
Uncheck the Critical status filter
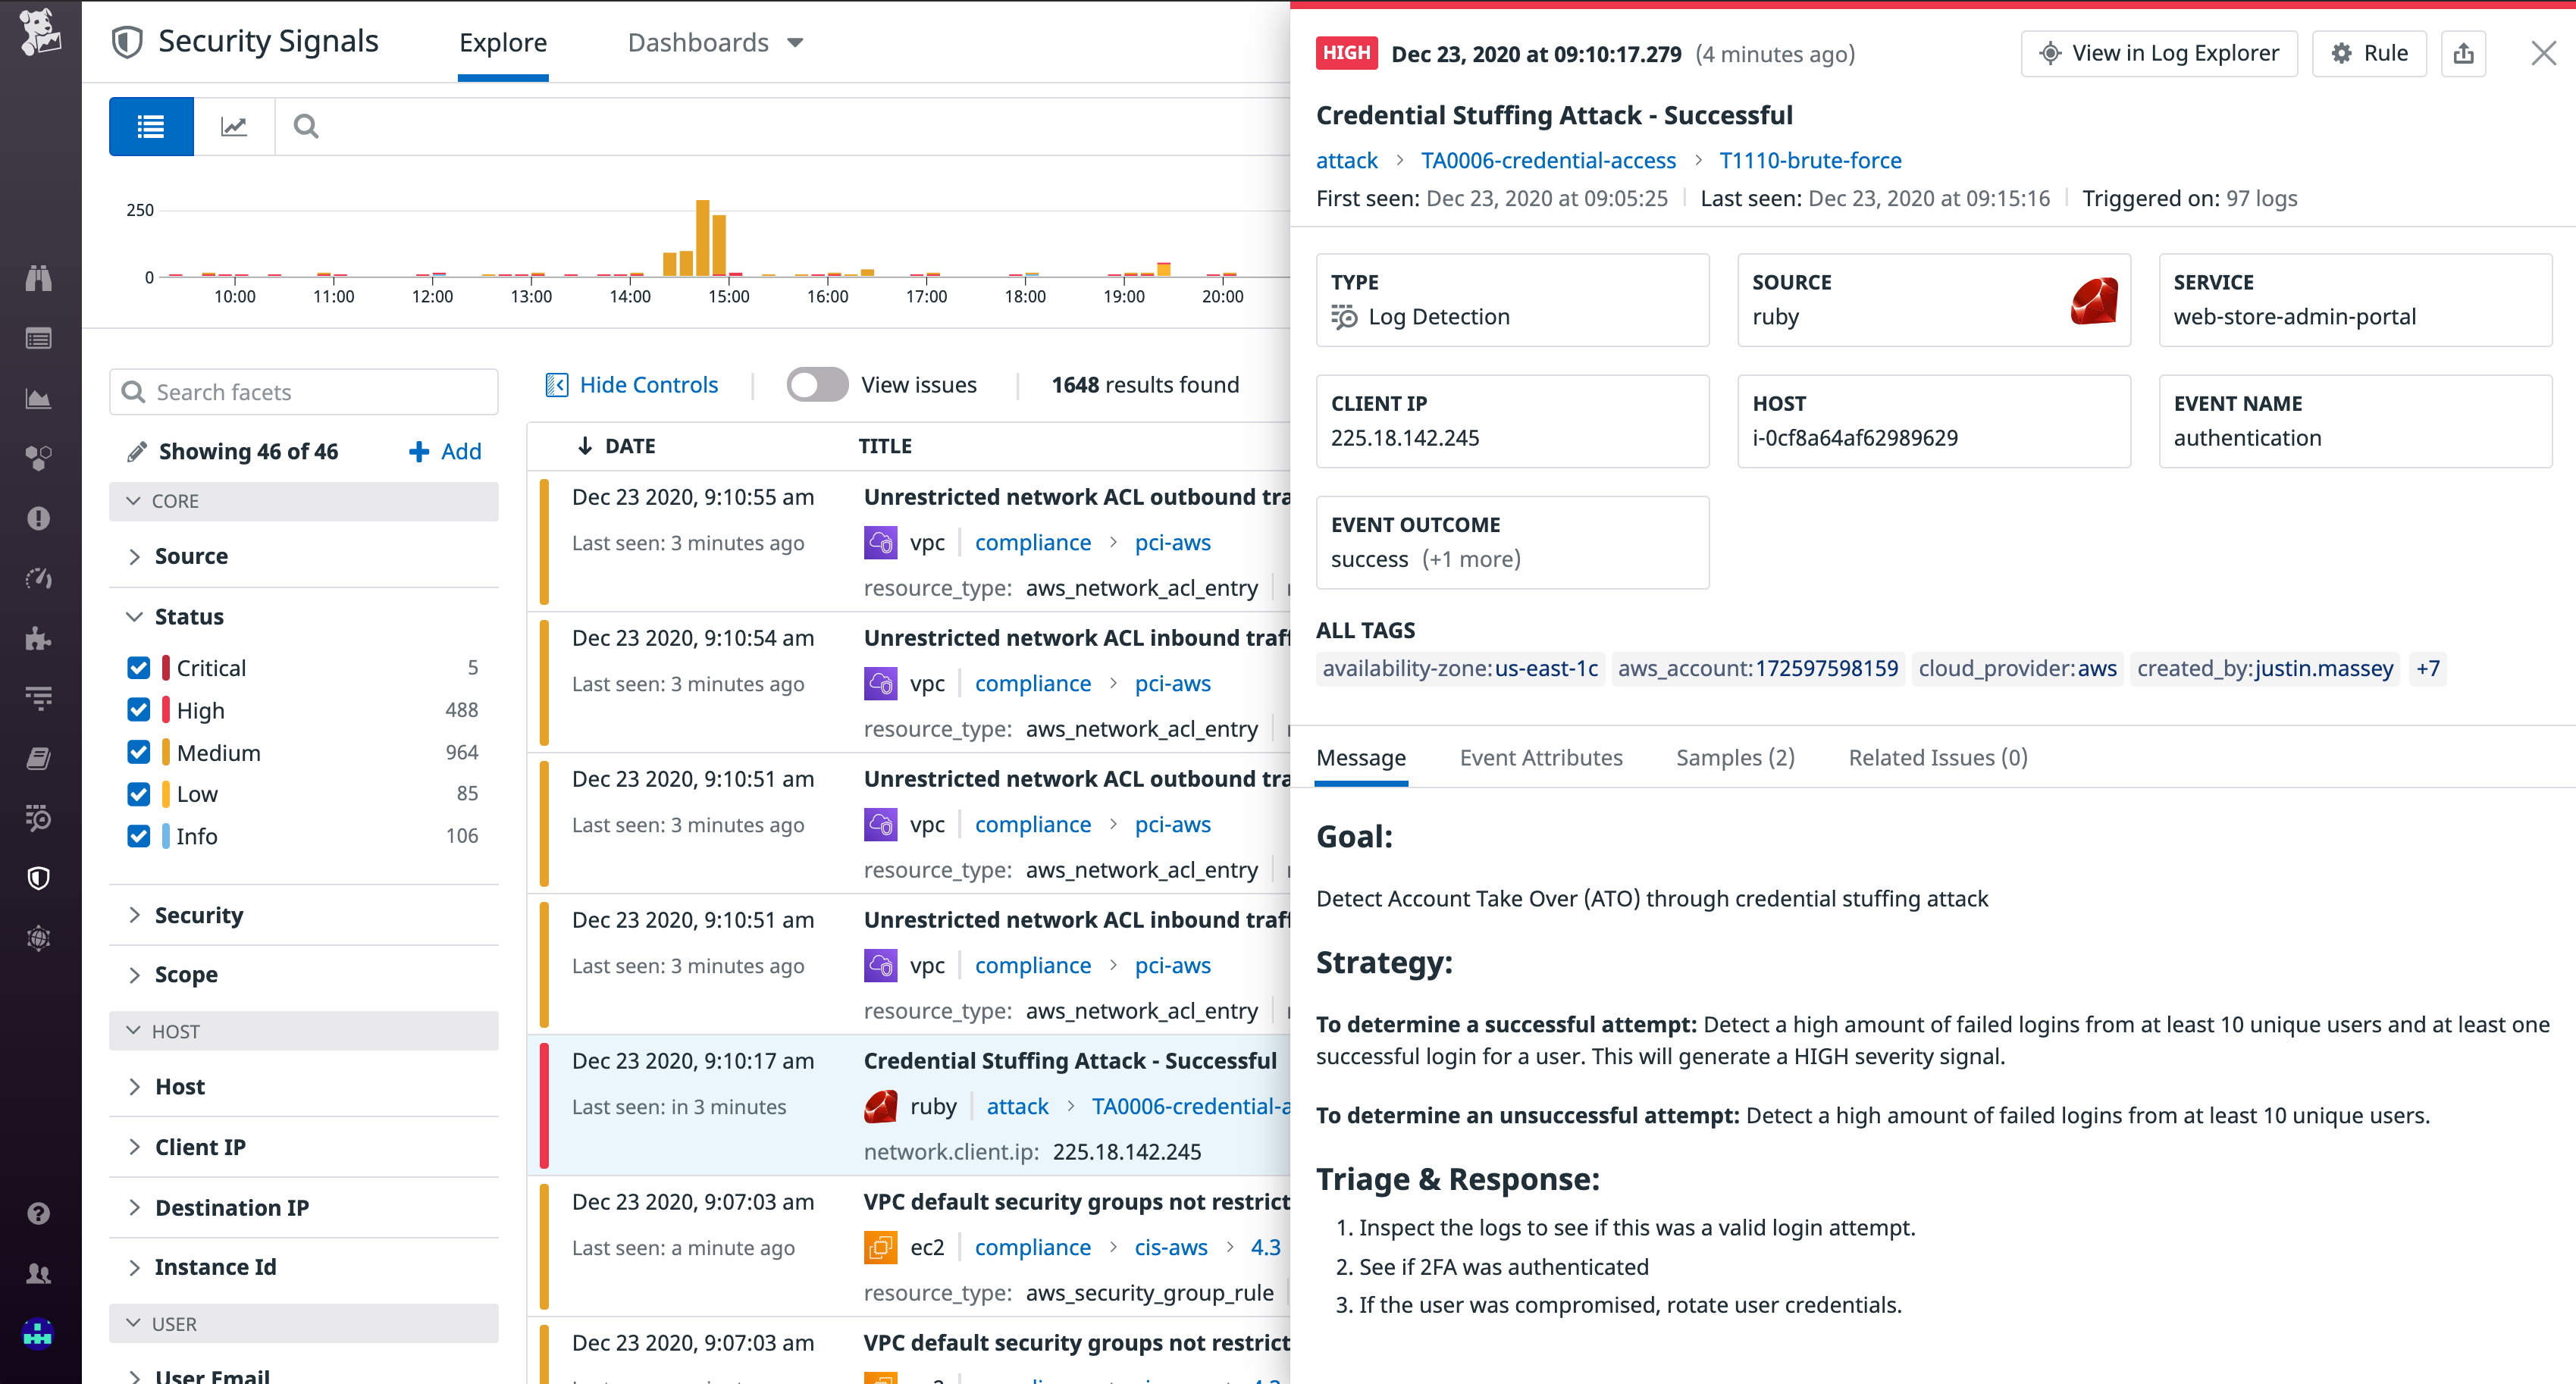point(138,667)
